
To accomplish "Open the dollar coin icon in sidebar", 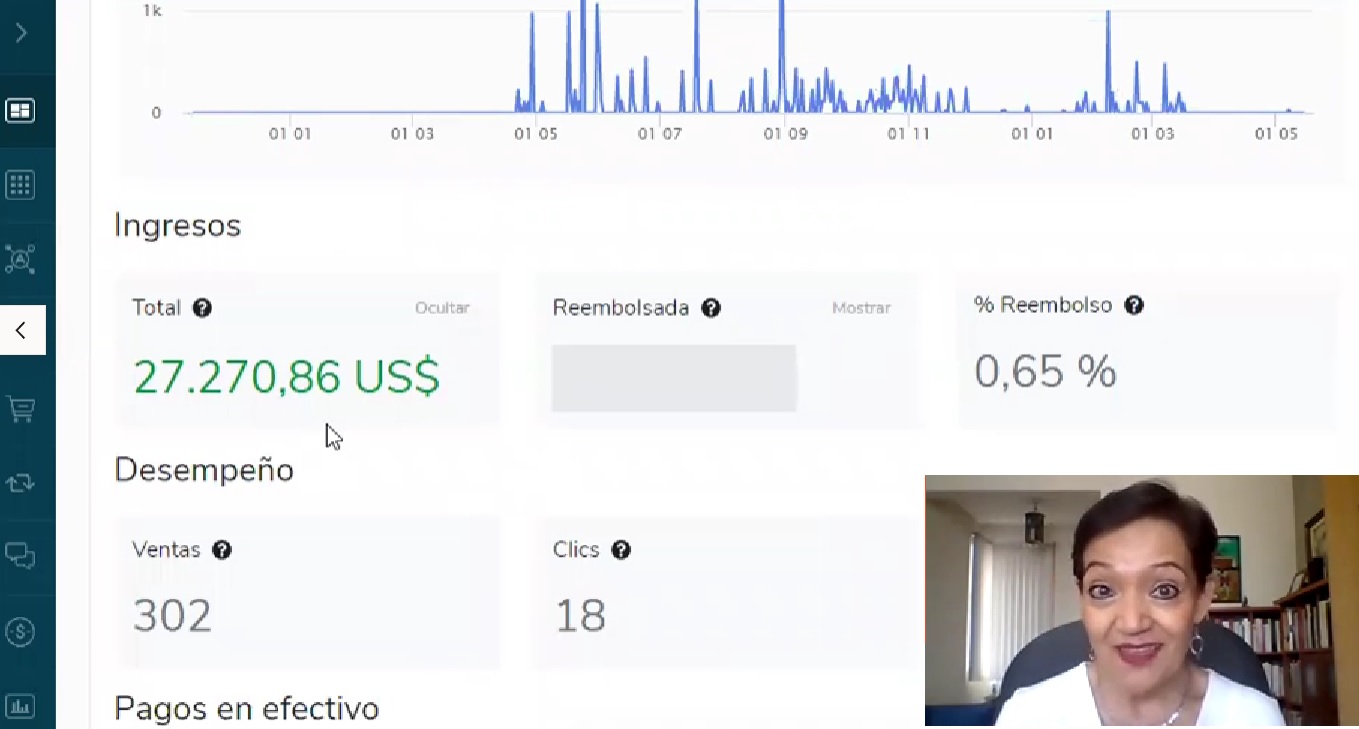I will click(20, 631).
